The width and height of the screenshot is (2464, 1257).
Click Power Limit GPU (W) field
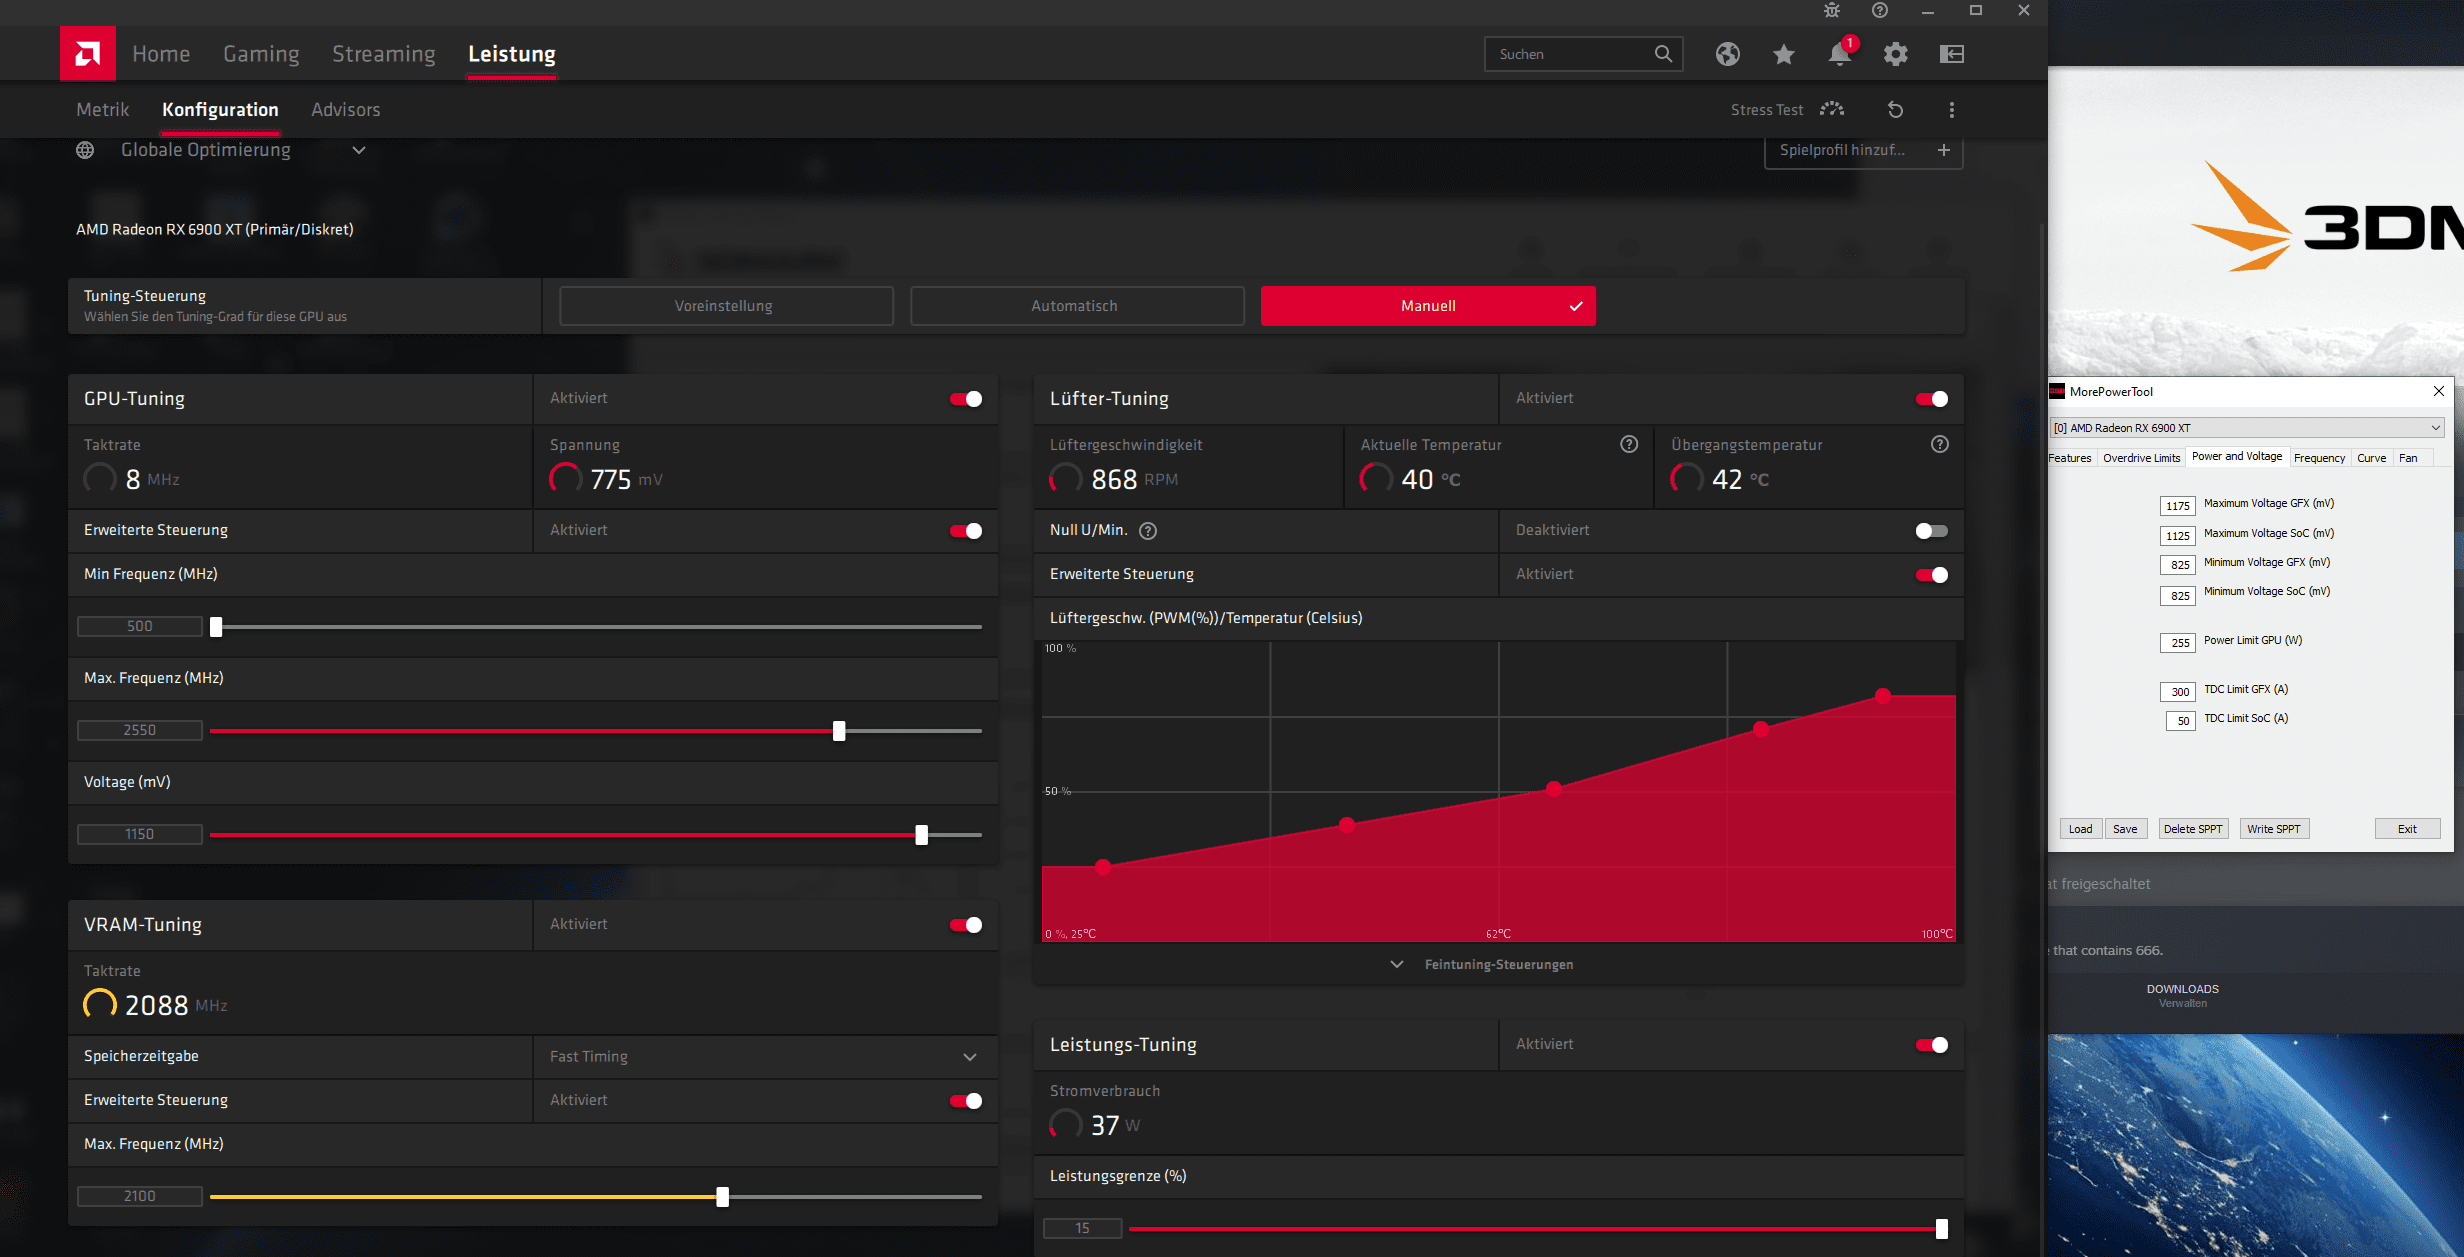click(2179, 643)
